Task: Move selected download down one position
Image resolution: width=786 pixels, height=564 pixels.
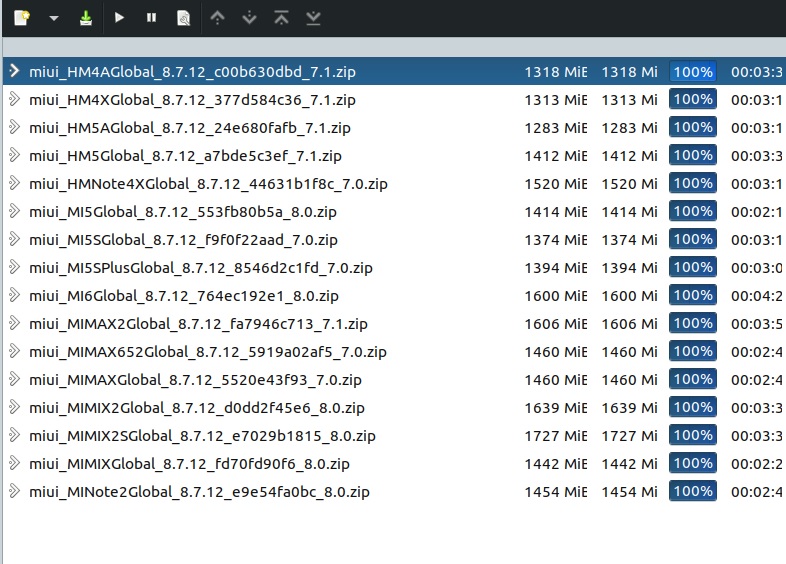Action: tap(249, 18)
